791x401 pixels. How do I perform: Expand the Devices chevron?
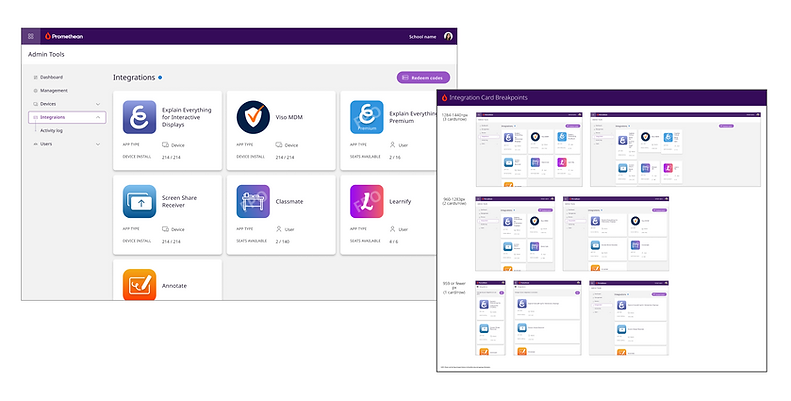[98, 104]
